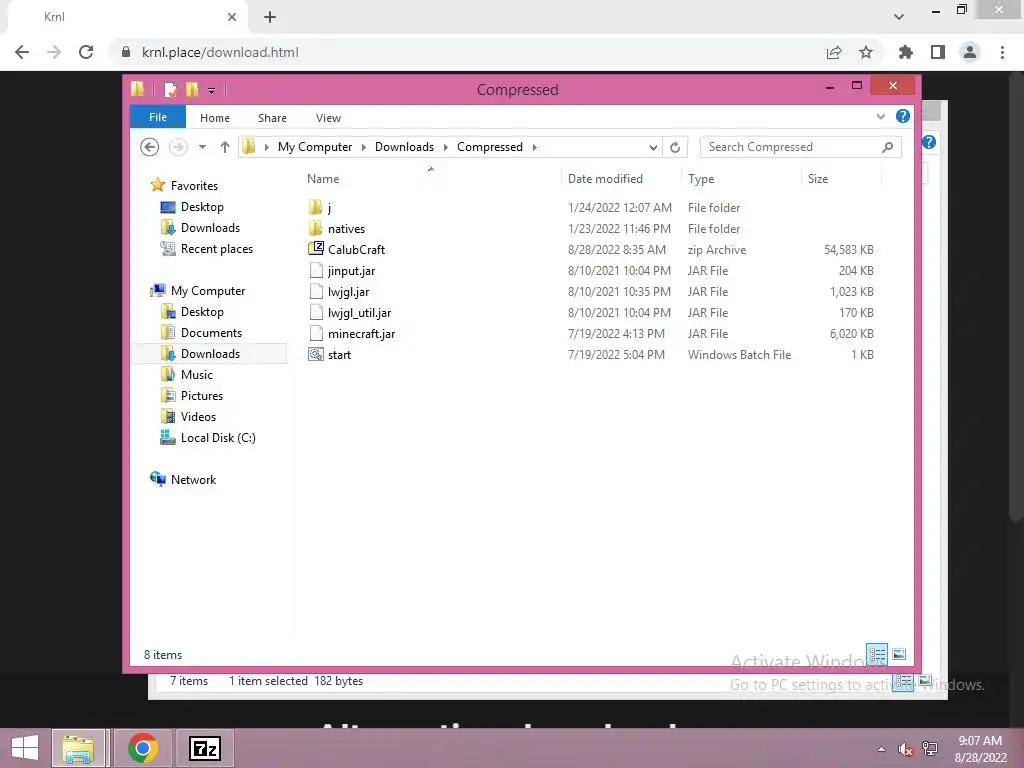Click Compressed in address breadcrumb
1024x768 pixels.
tap(490, 147)
